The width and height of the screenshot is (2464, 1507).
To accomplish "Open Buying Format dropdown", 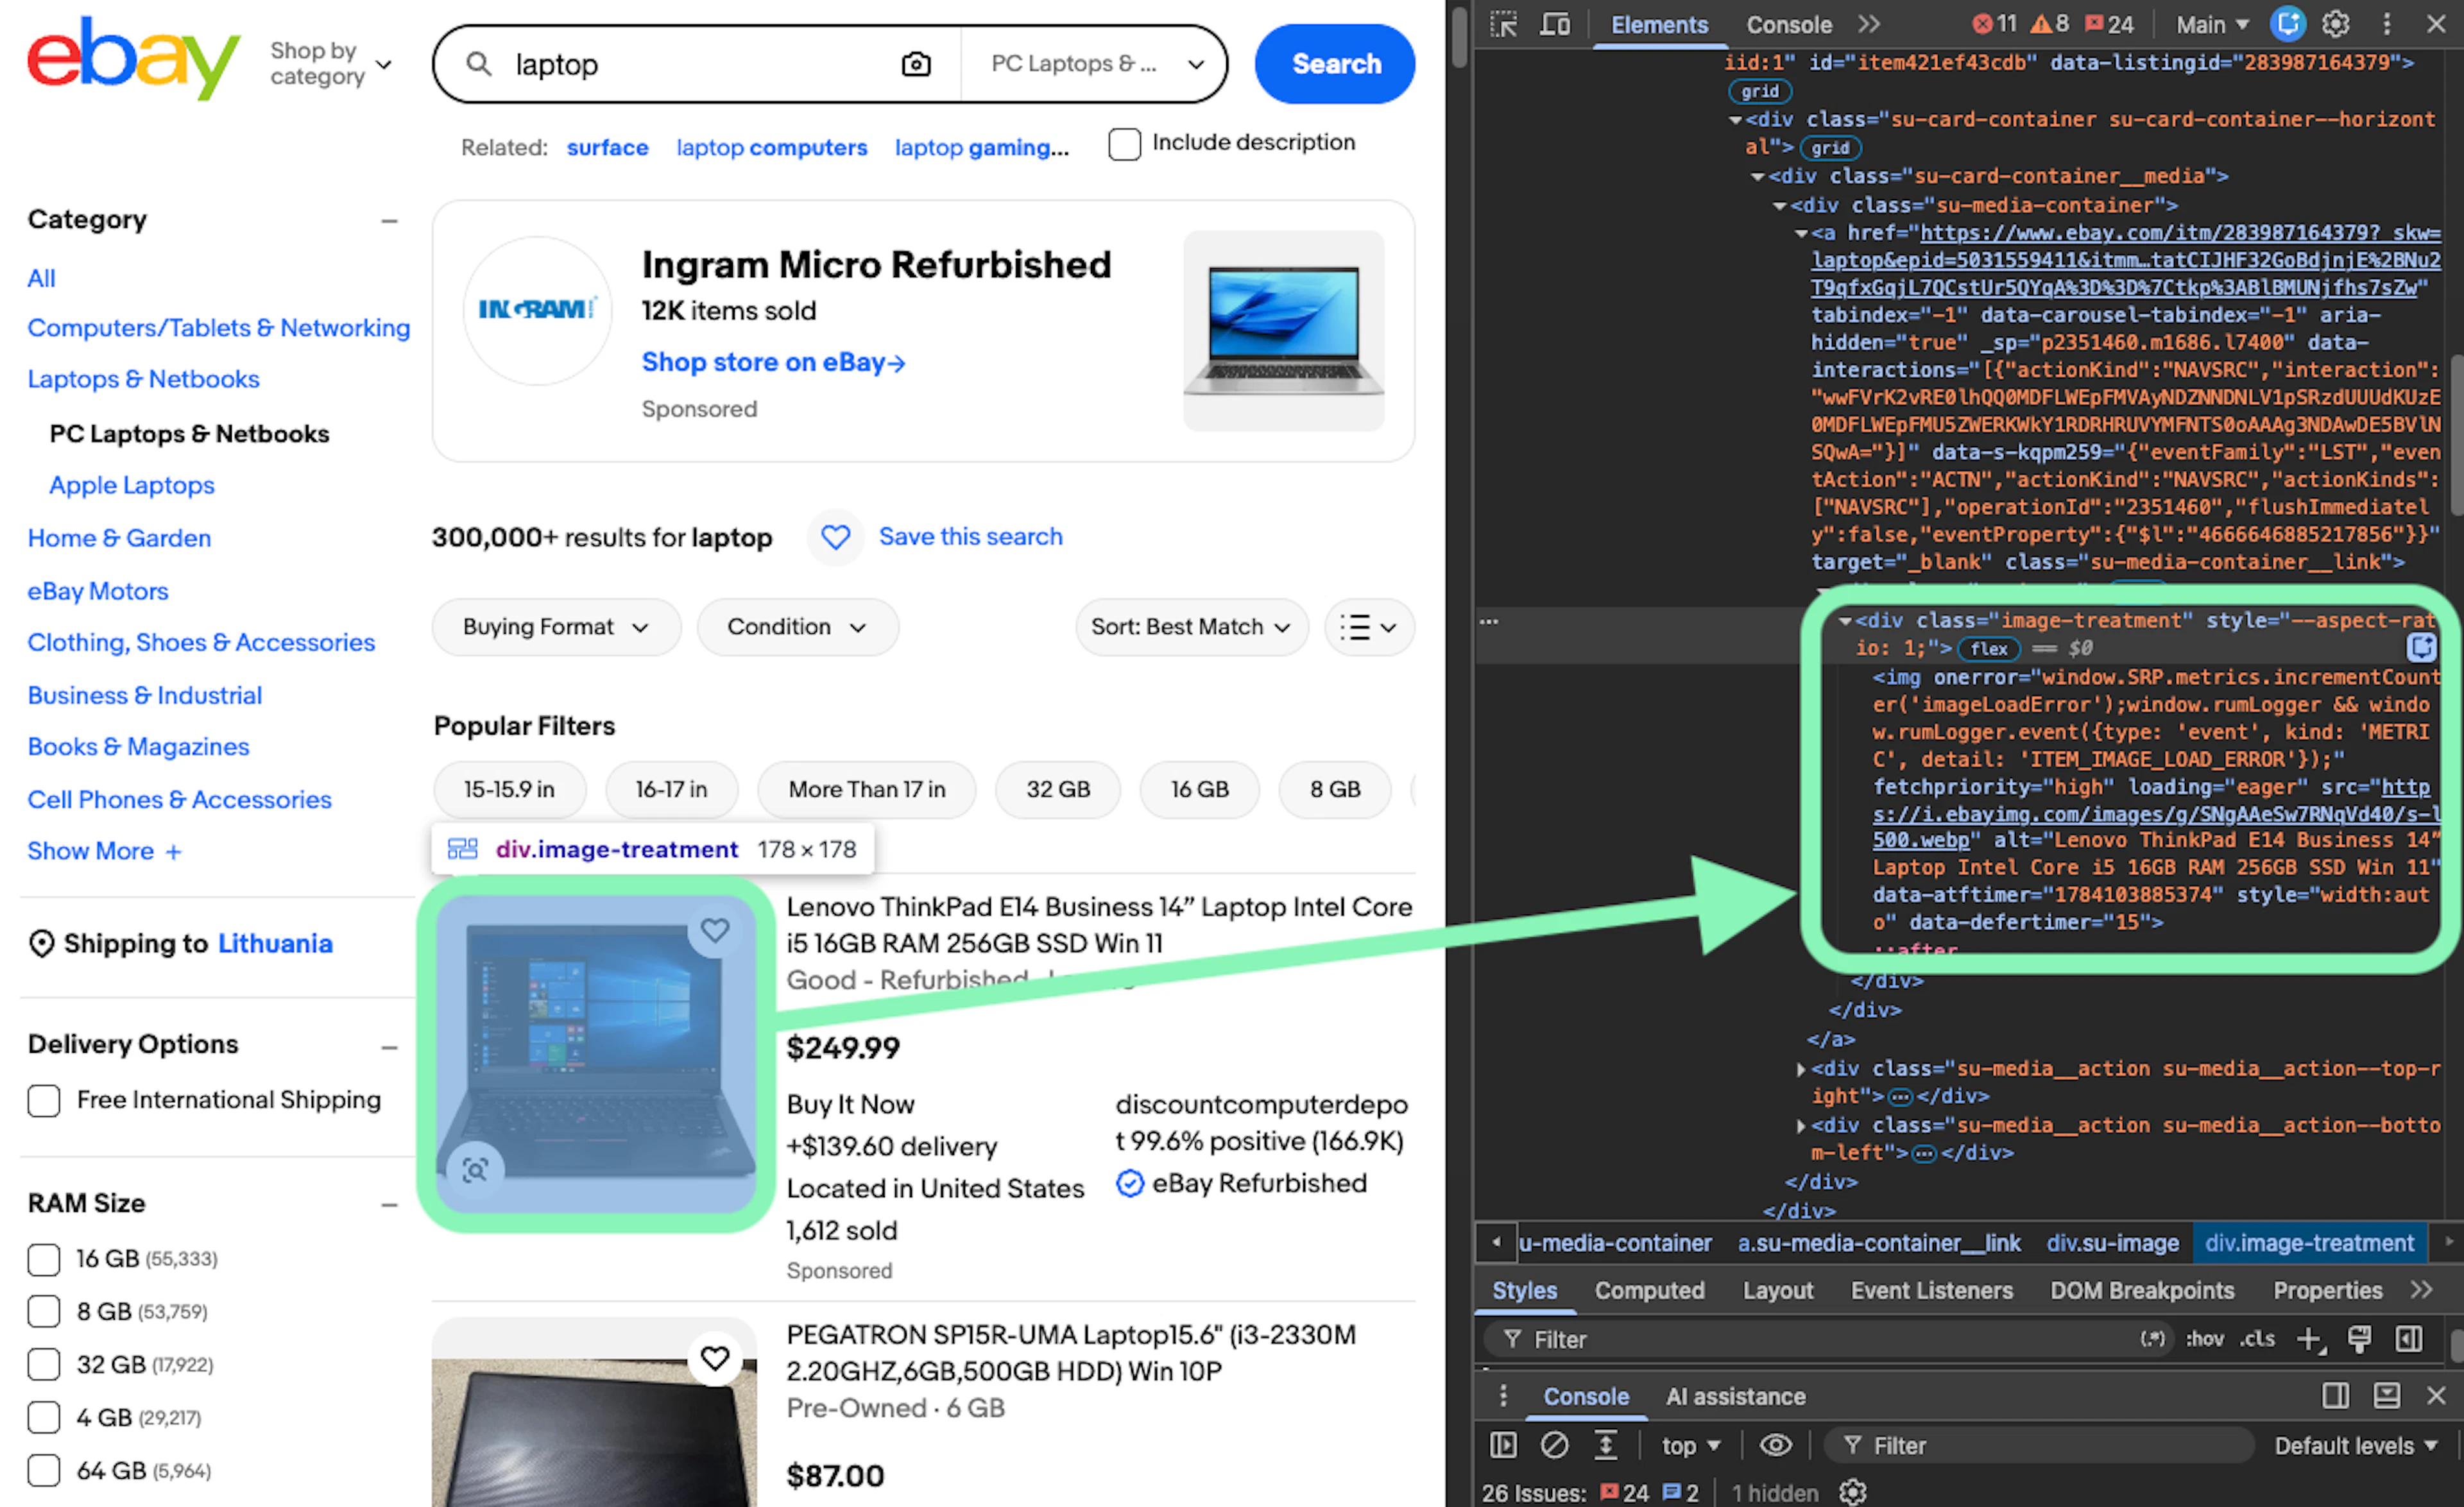I will pos(556,627).
